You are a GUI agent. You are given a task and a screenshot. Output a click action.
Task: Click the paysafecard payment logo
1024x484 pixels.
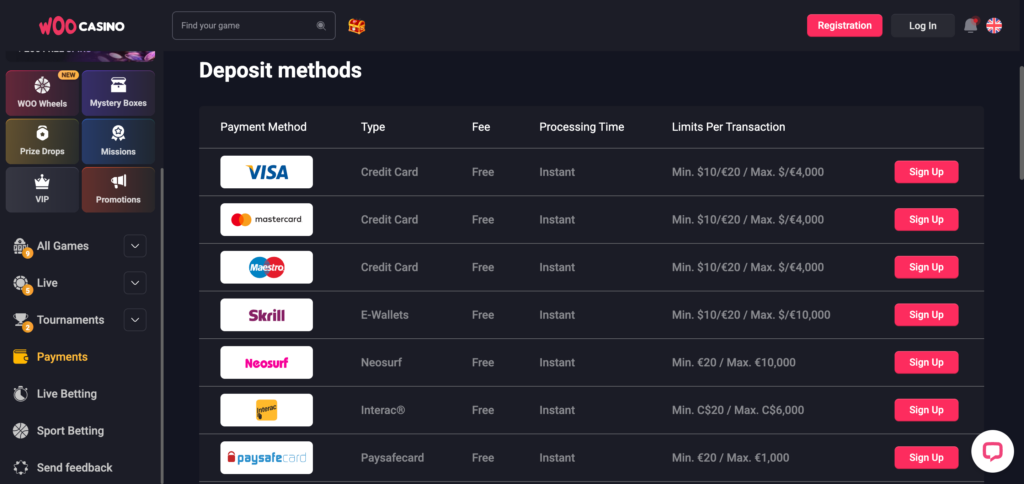266,457
